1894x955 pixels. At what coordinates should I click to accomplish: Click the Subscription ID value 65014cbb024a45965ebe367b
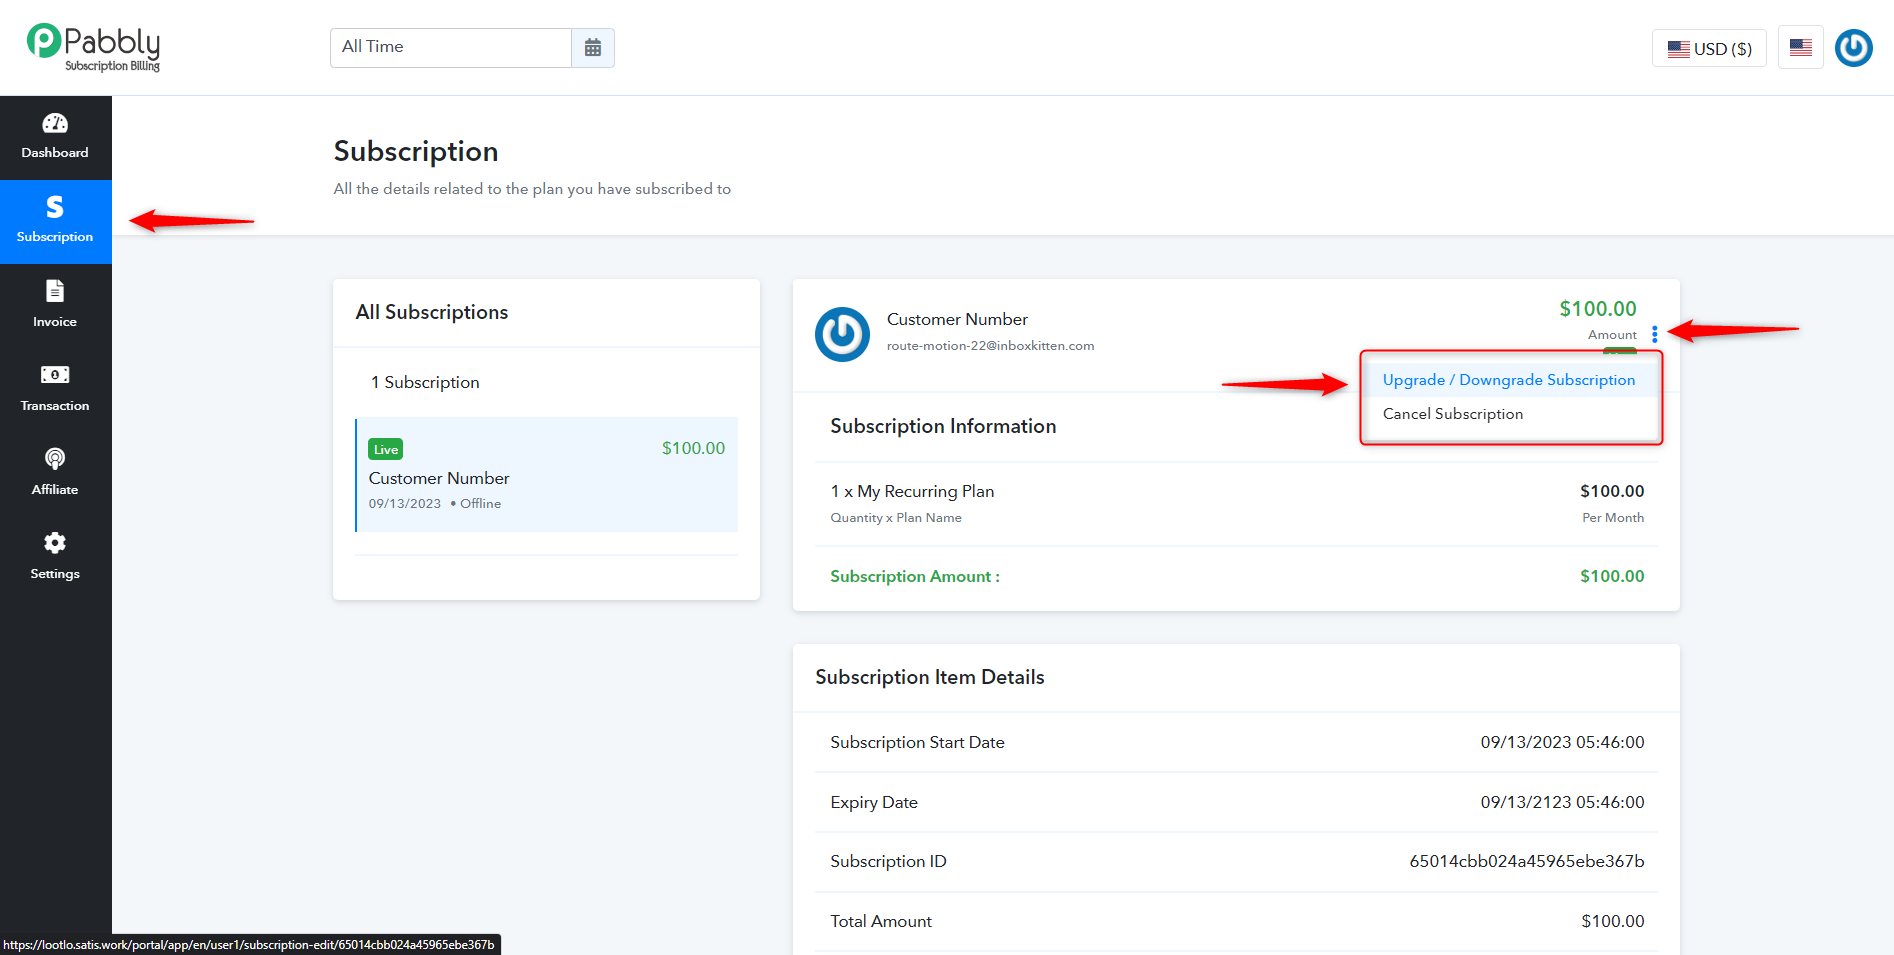(x=1527, y=861)
